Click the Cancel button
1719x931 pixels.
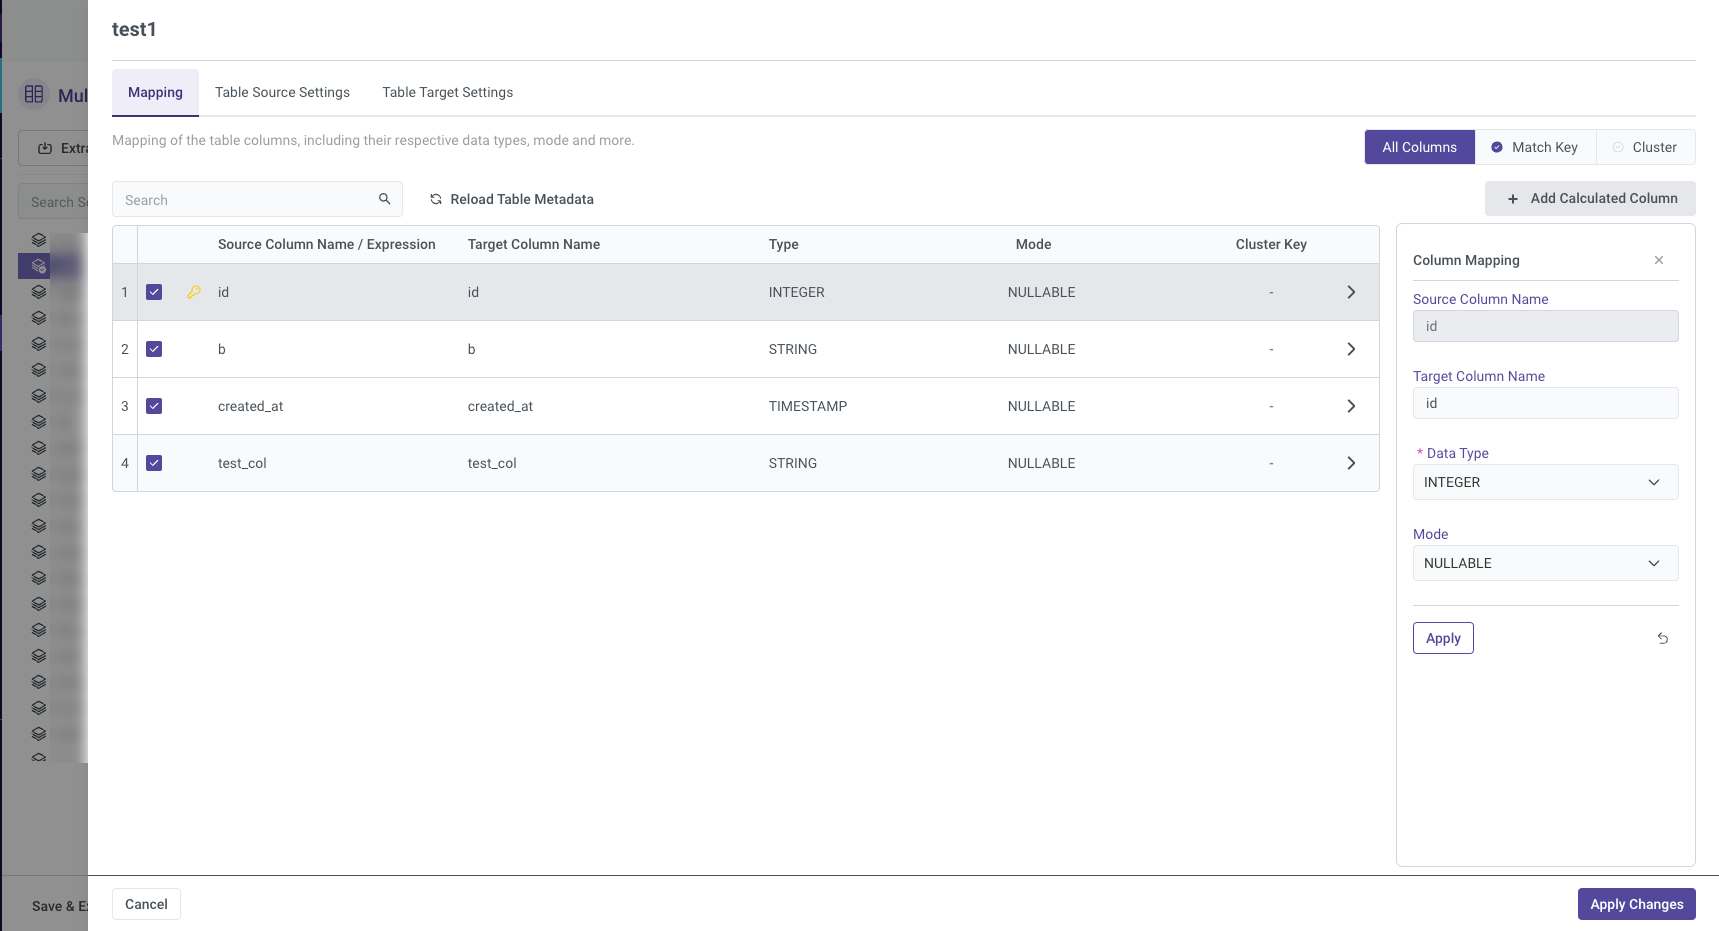(146, 904)
